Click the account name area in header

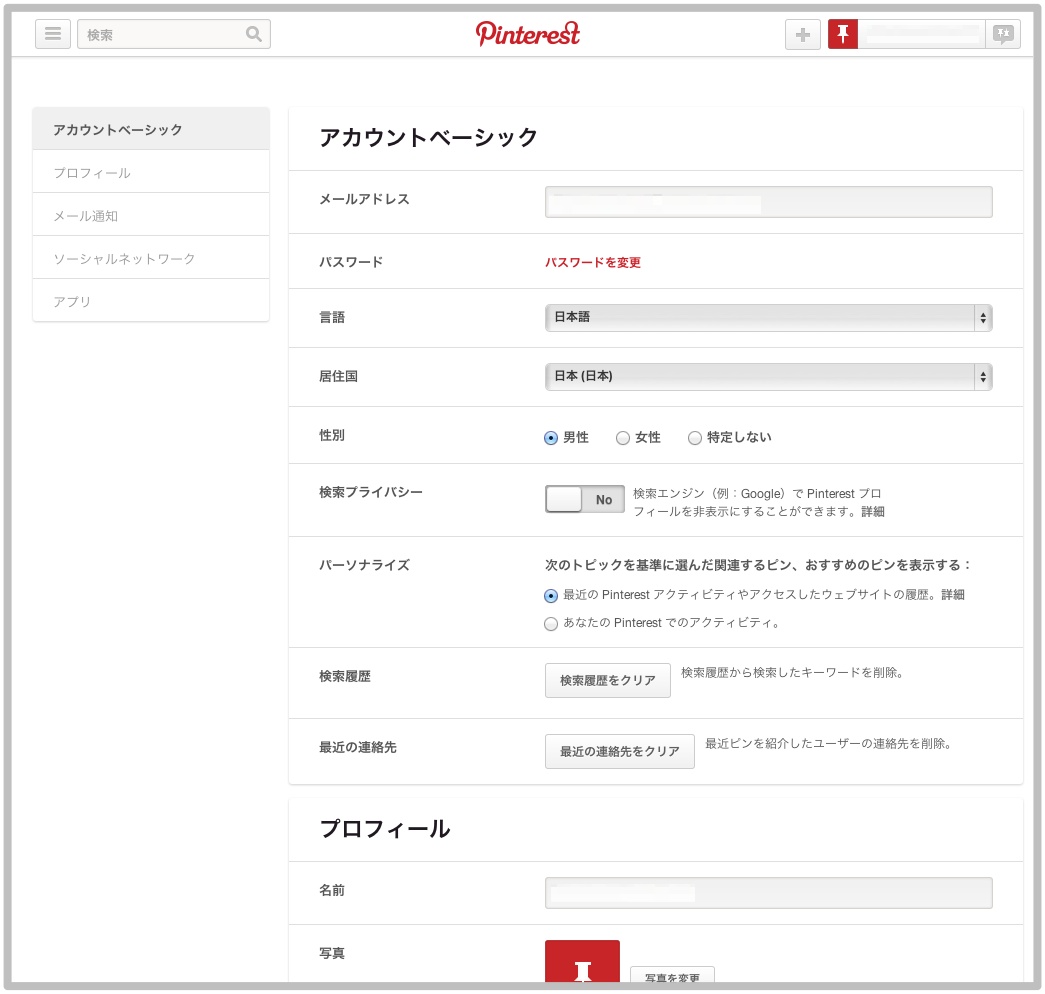[922, 34]
